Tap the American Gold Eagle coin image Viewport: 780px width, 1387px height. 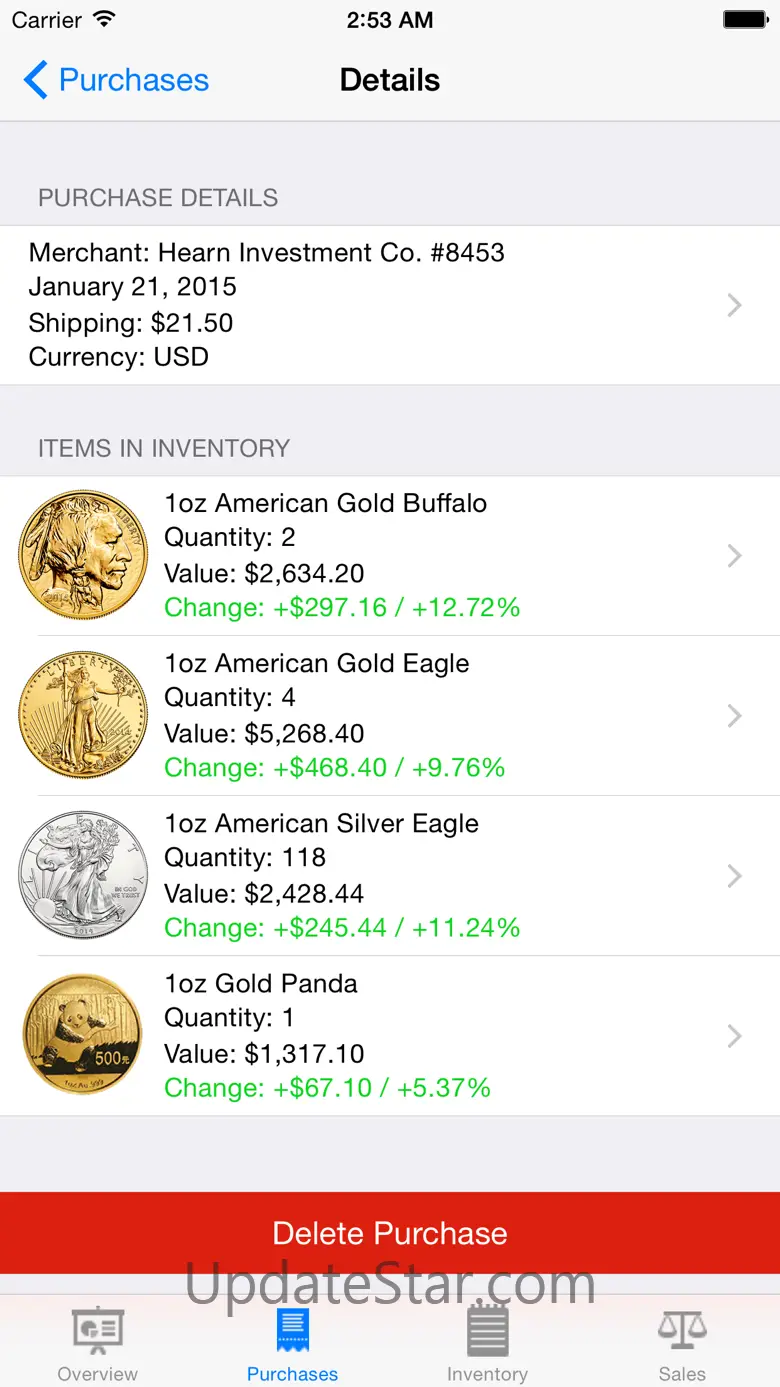click(83, 715)
